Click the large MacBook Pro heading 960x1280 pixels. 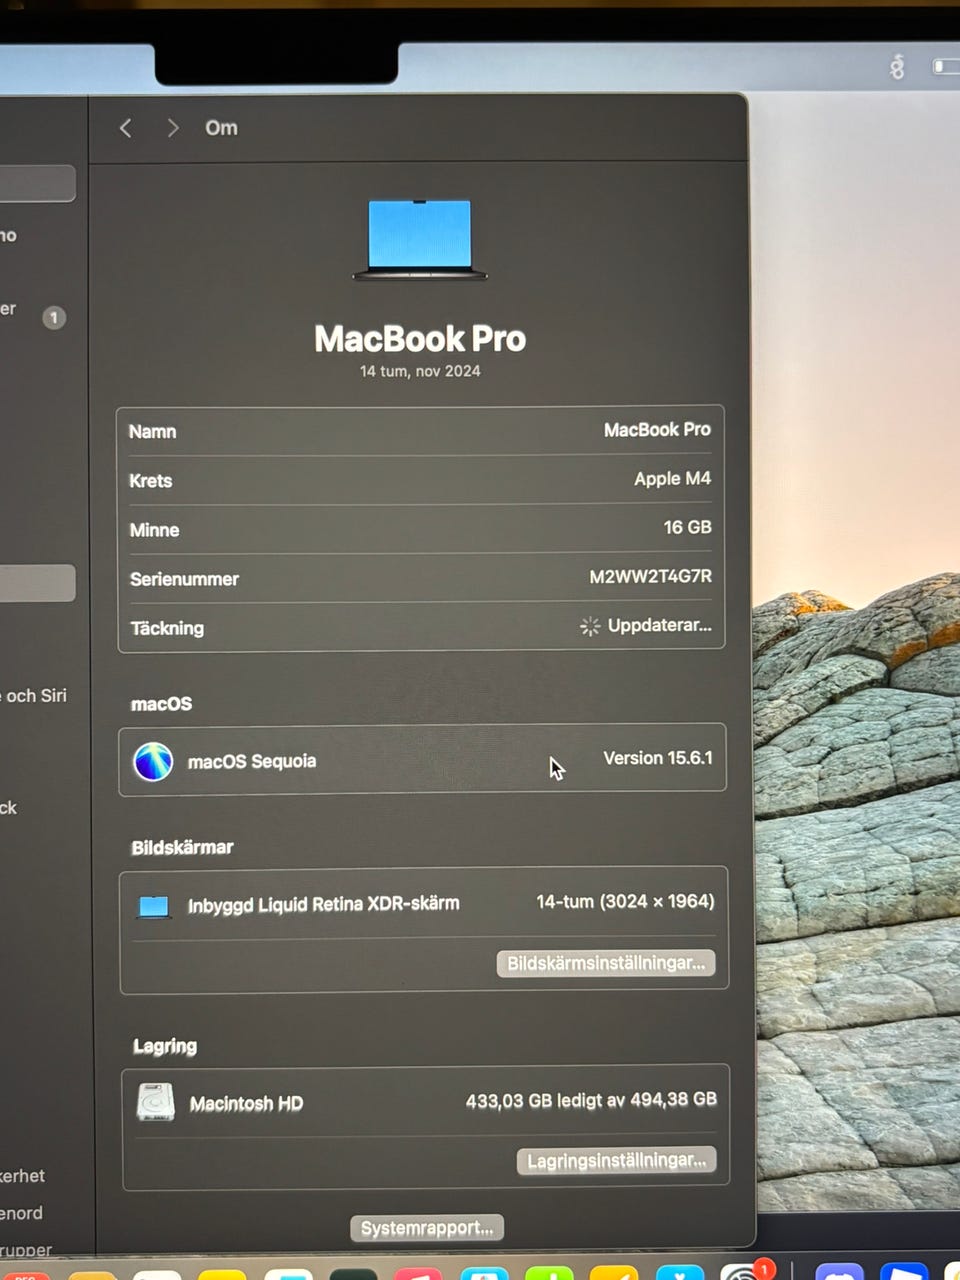[x=420, y=339]
